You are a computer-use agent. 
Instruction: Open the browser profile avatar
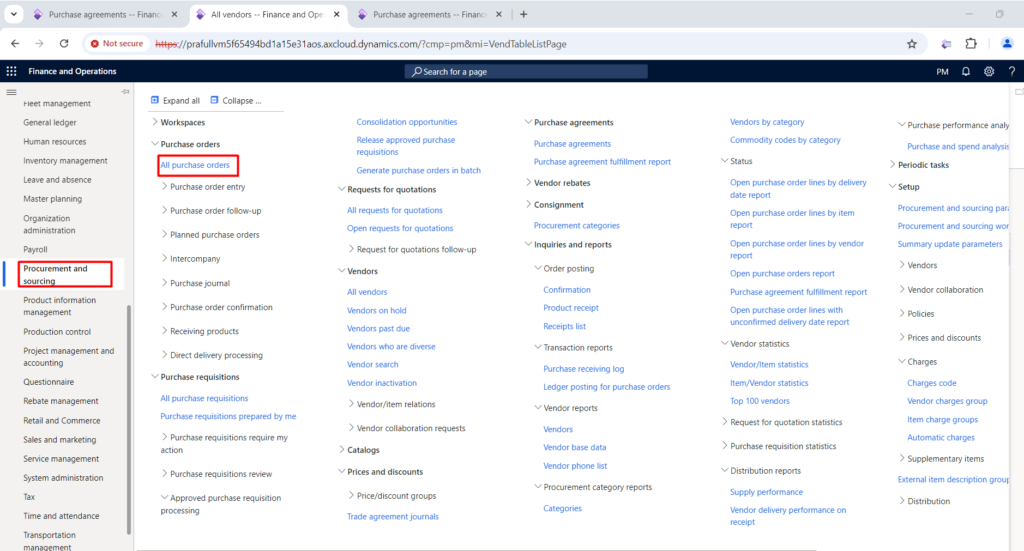coord(1006,44)
